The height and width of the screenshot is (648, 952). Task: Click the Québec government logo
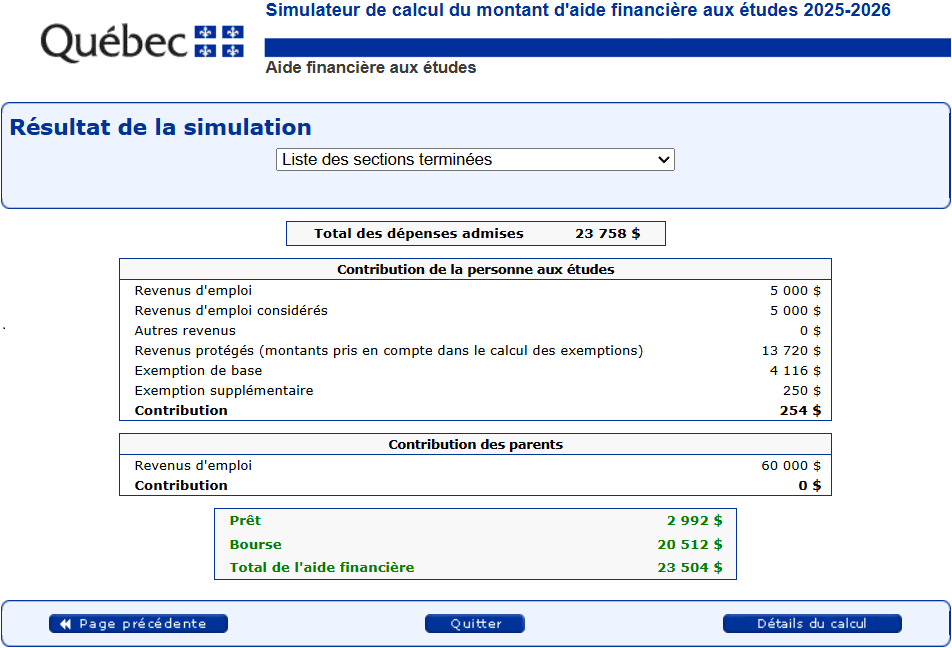click(142, 42)
